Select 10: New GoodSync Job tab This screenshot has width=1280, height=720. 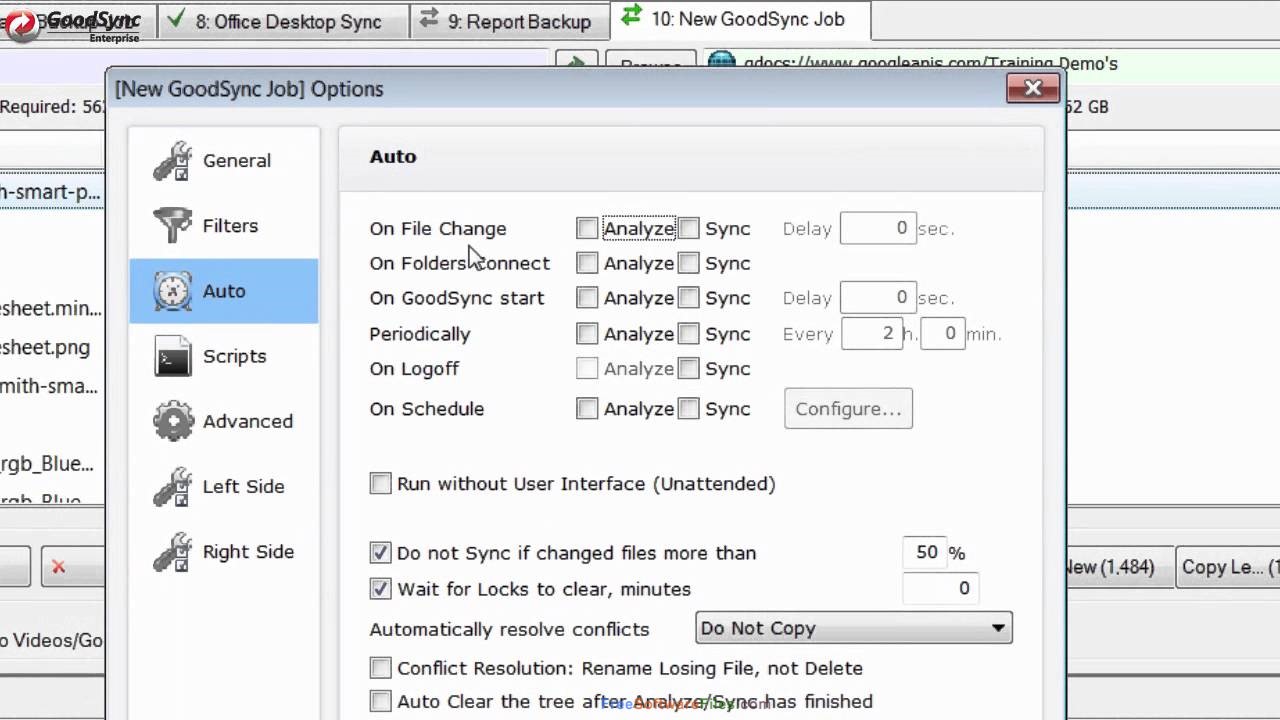pos(740,19)
